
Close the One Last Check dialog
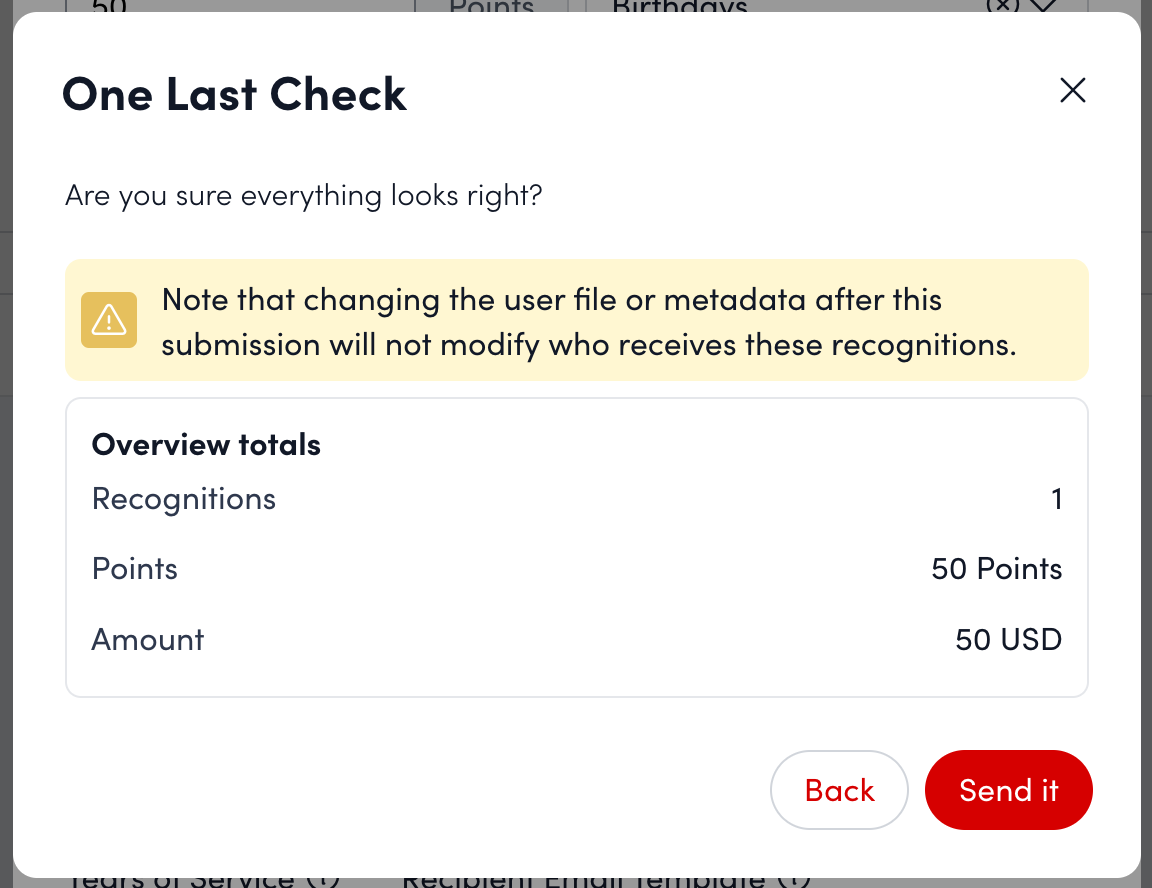(1072, 91)
